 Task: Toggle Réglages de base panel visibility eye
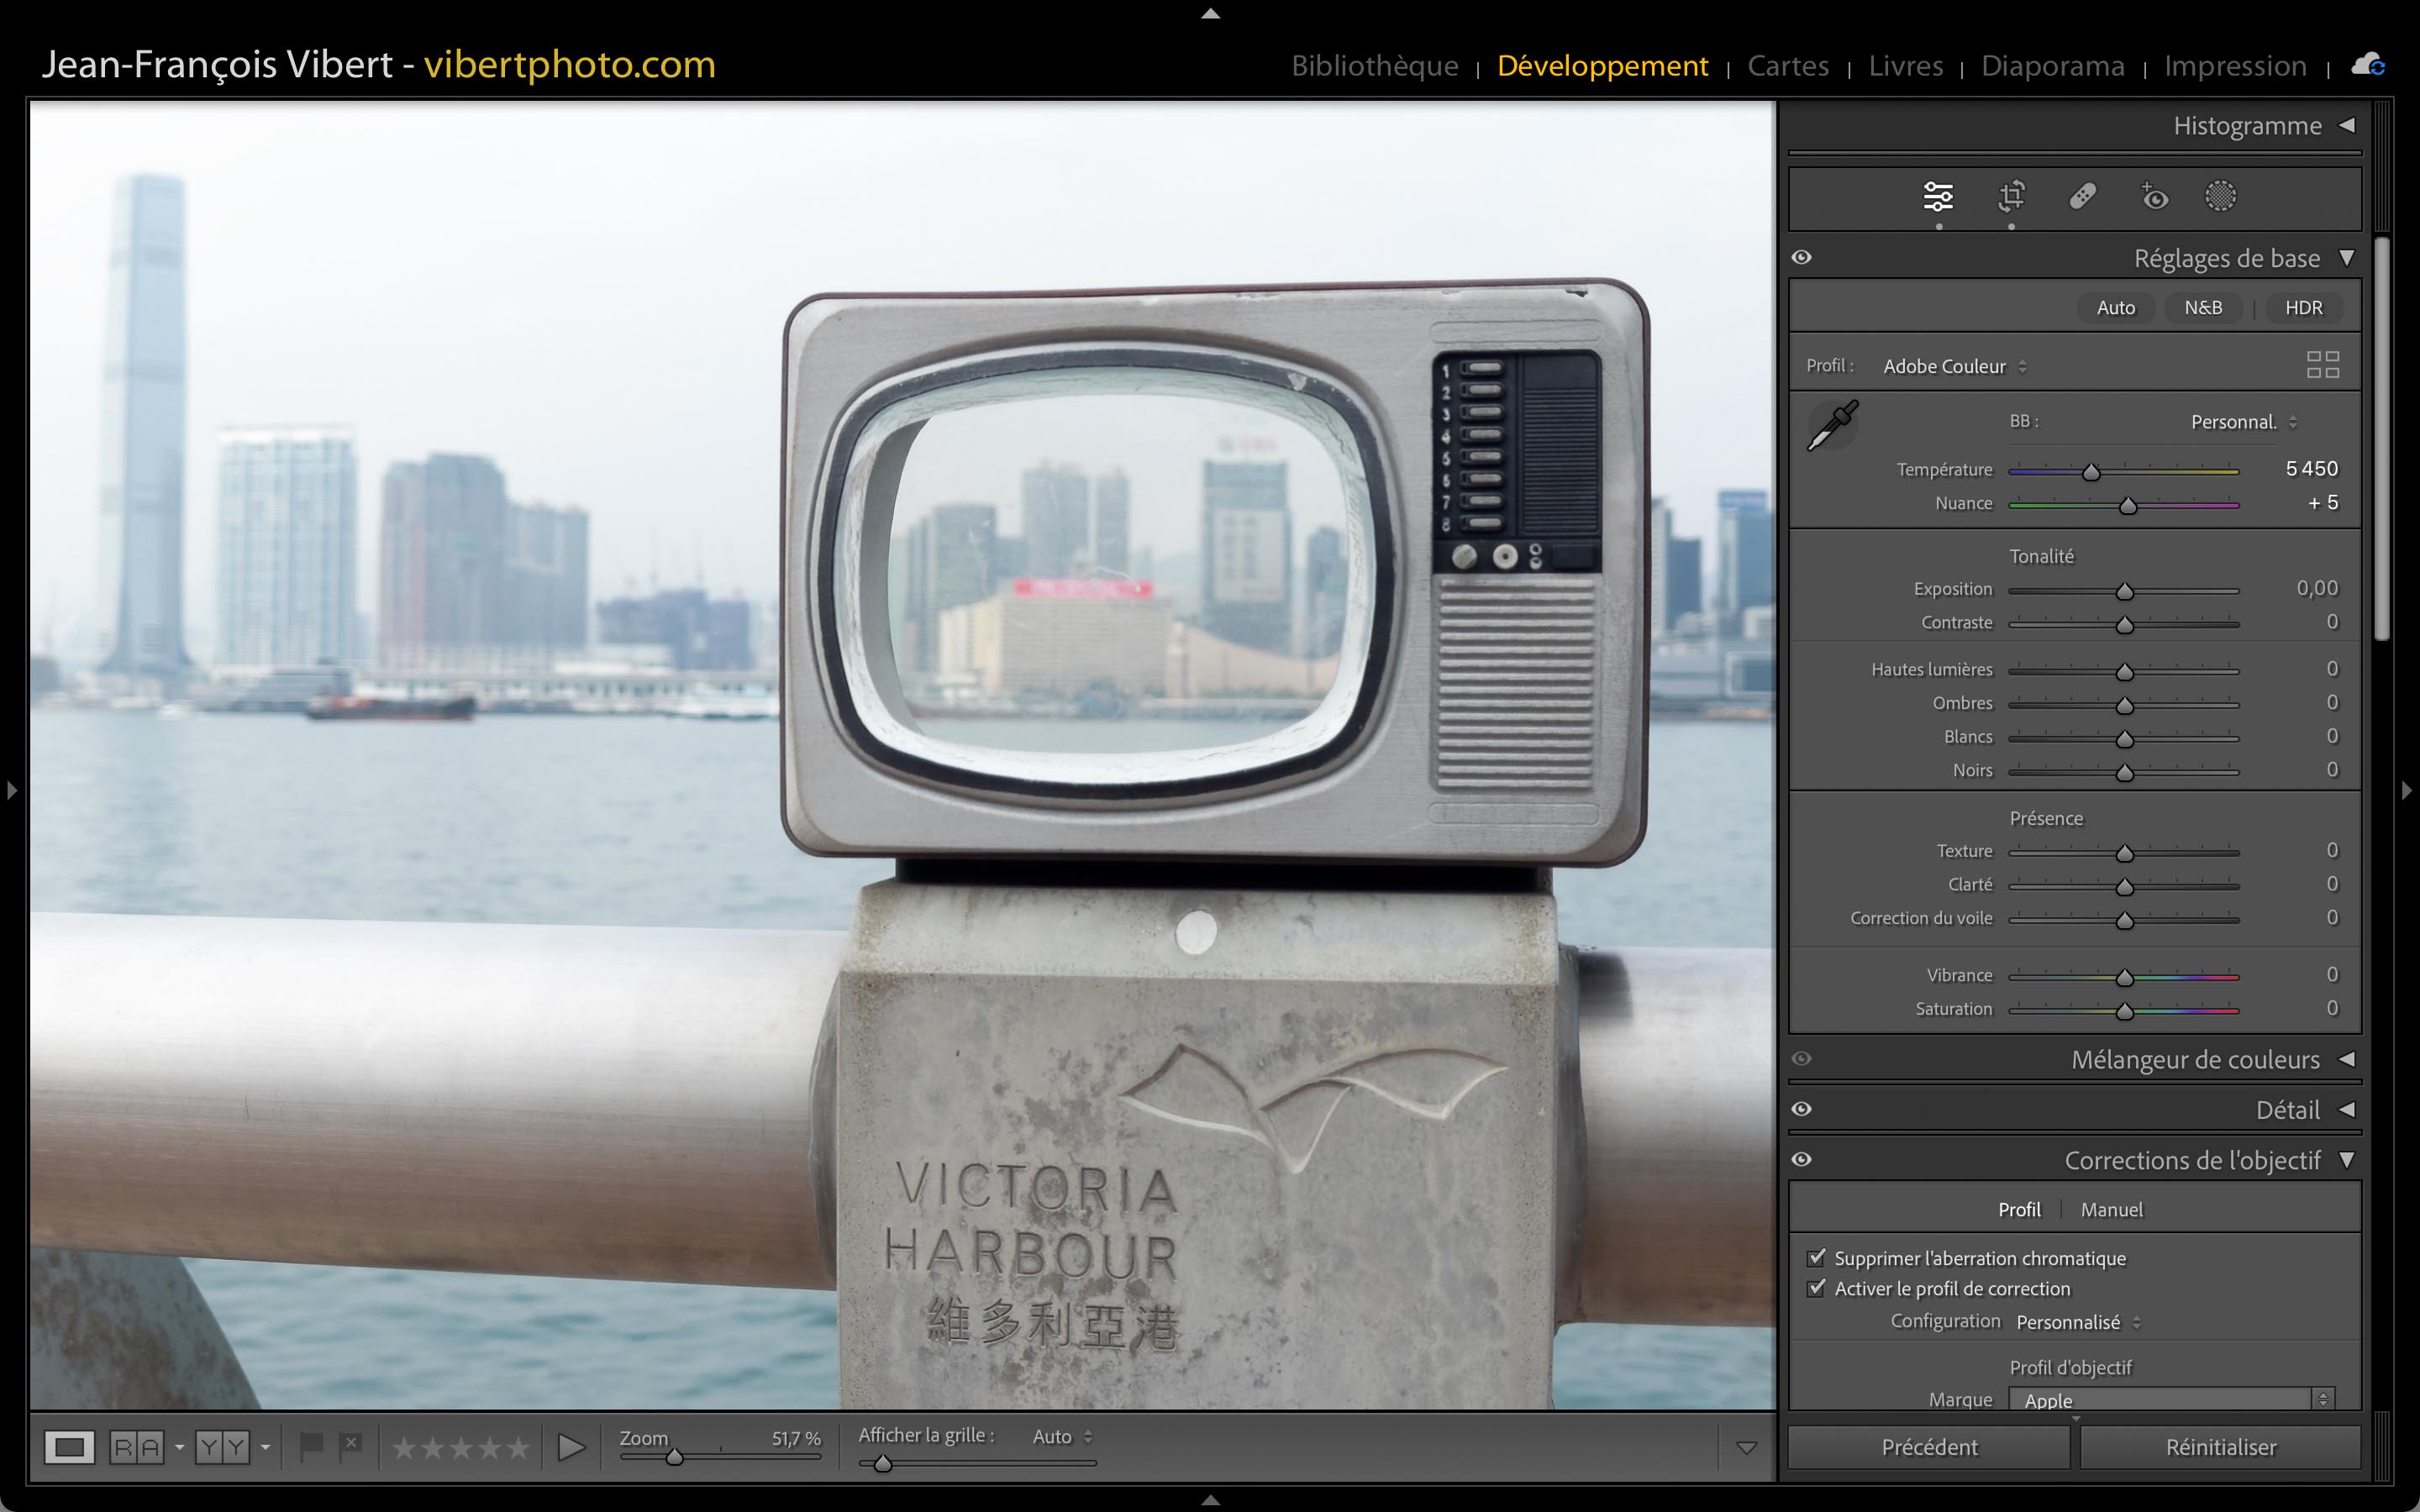tap(1802, 258)
